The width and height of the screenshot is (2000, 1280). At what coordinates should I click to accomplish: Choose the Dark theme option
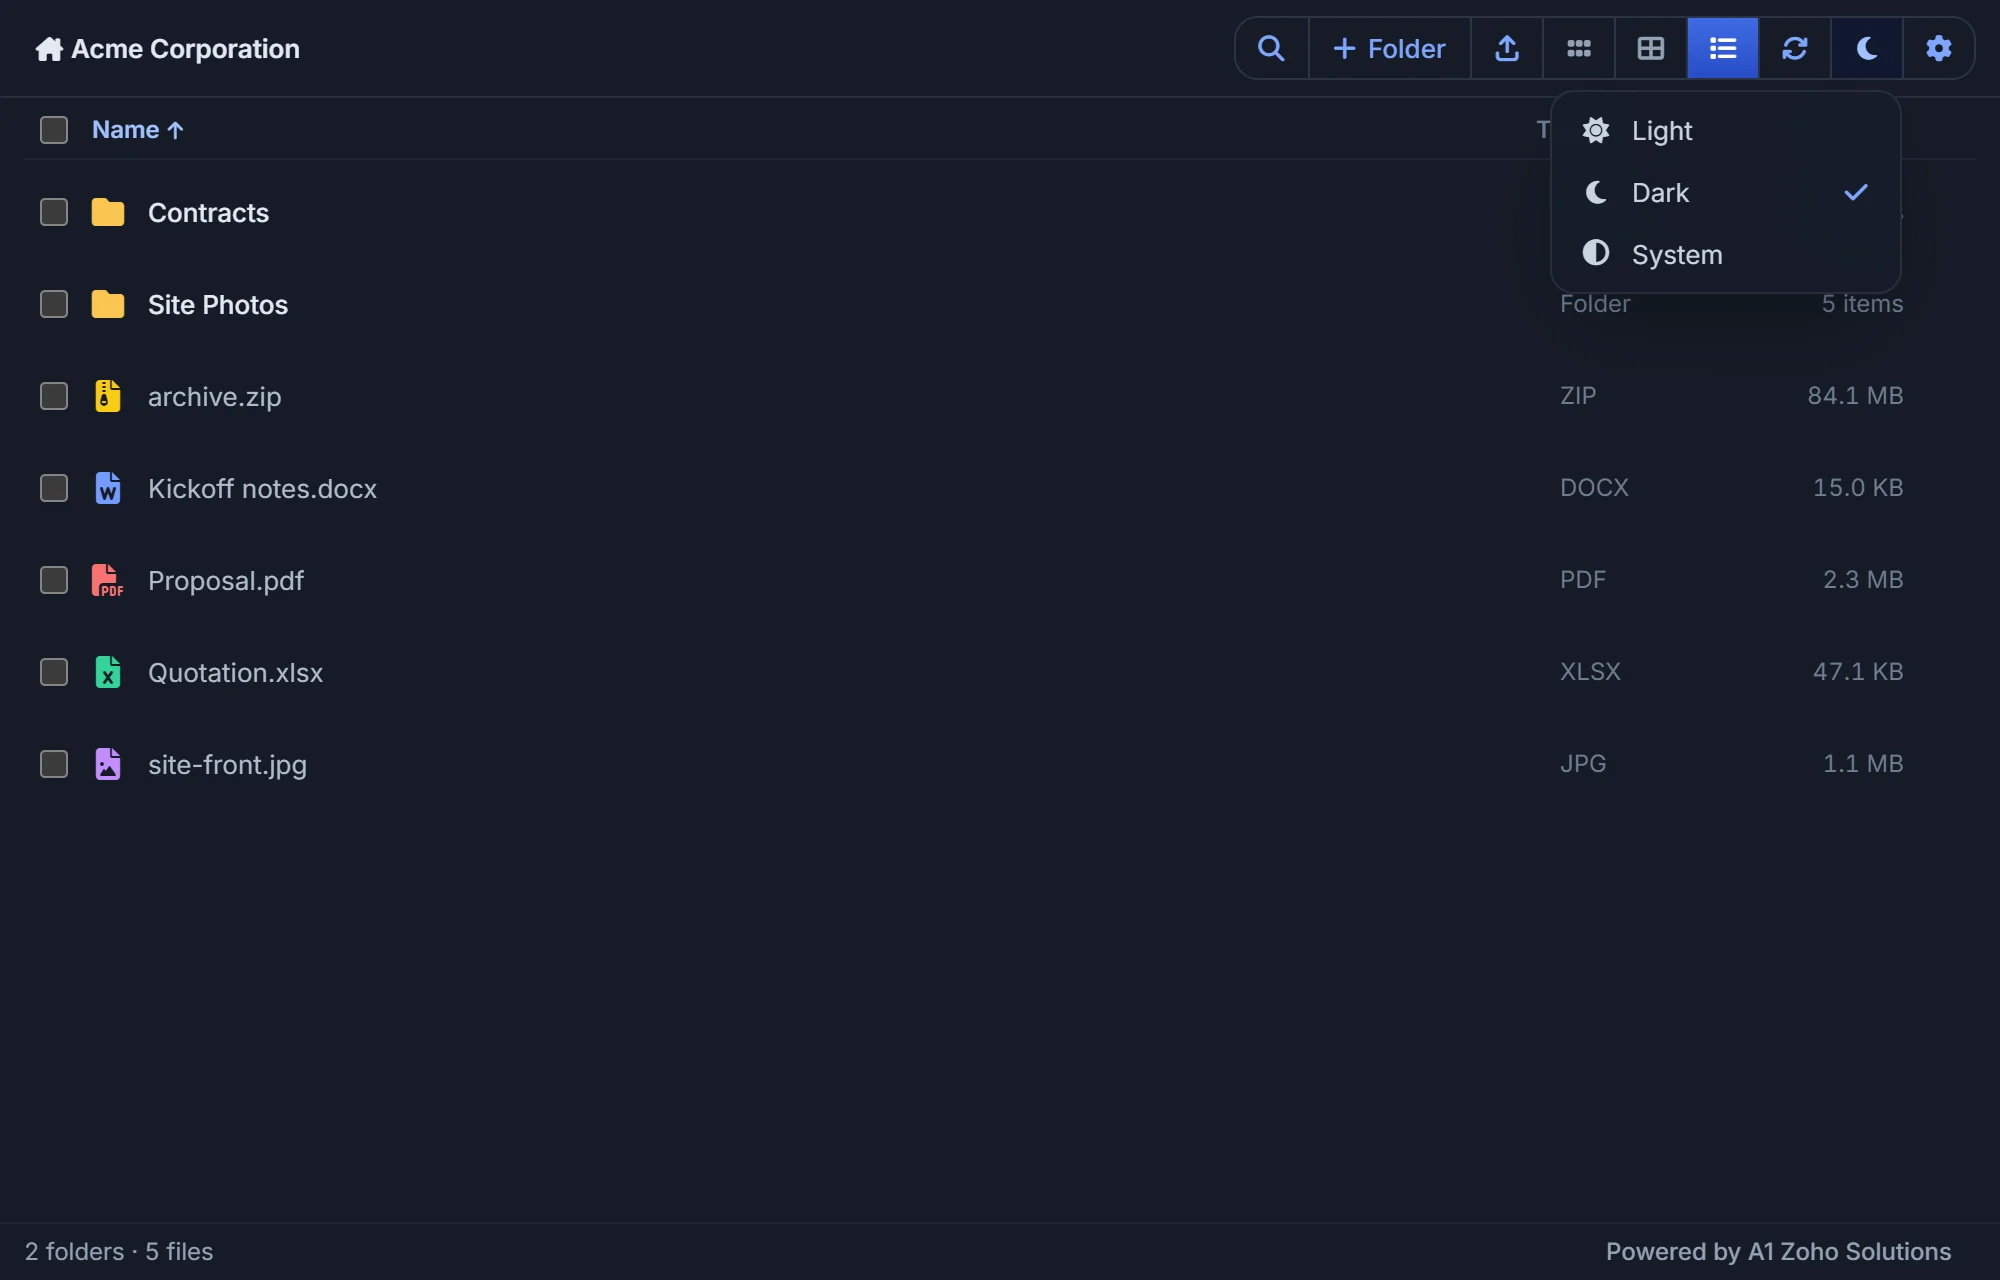1725,193
